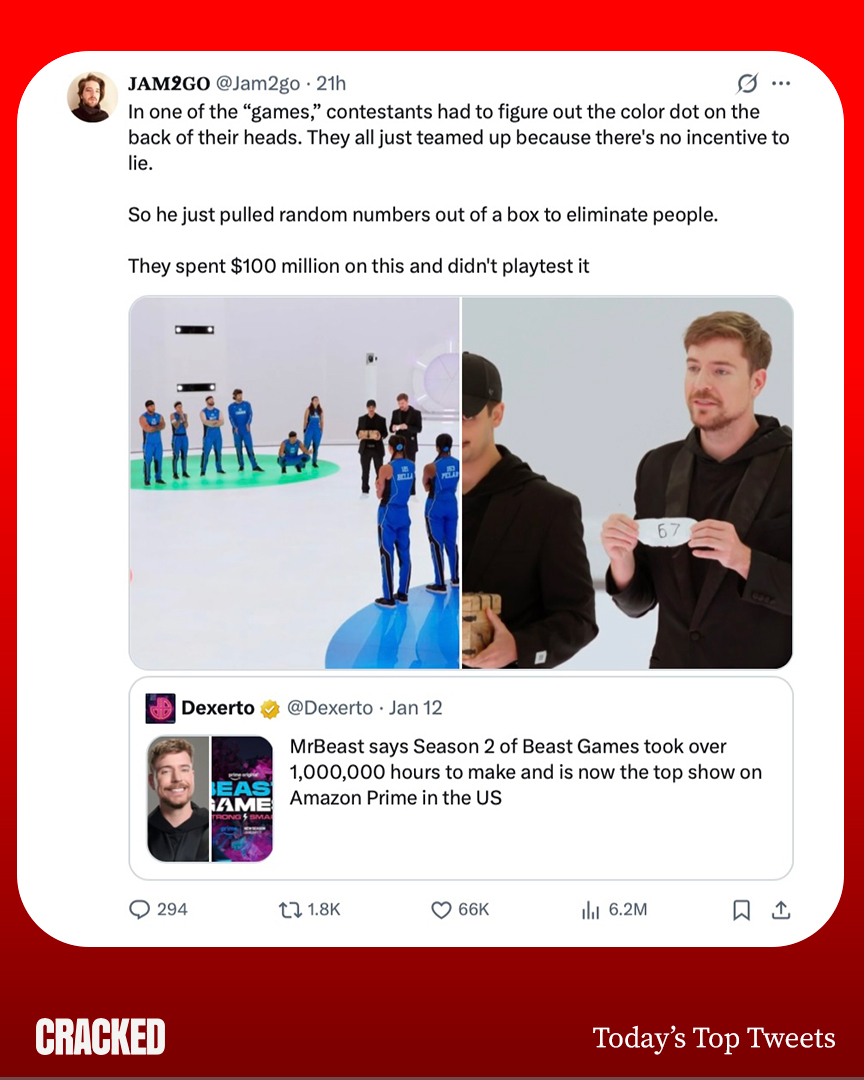Bookmark the tweet with the bookmark icon
This screenshot has height=1080, width=864.
[741, 910]
